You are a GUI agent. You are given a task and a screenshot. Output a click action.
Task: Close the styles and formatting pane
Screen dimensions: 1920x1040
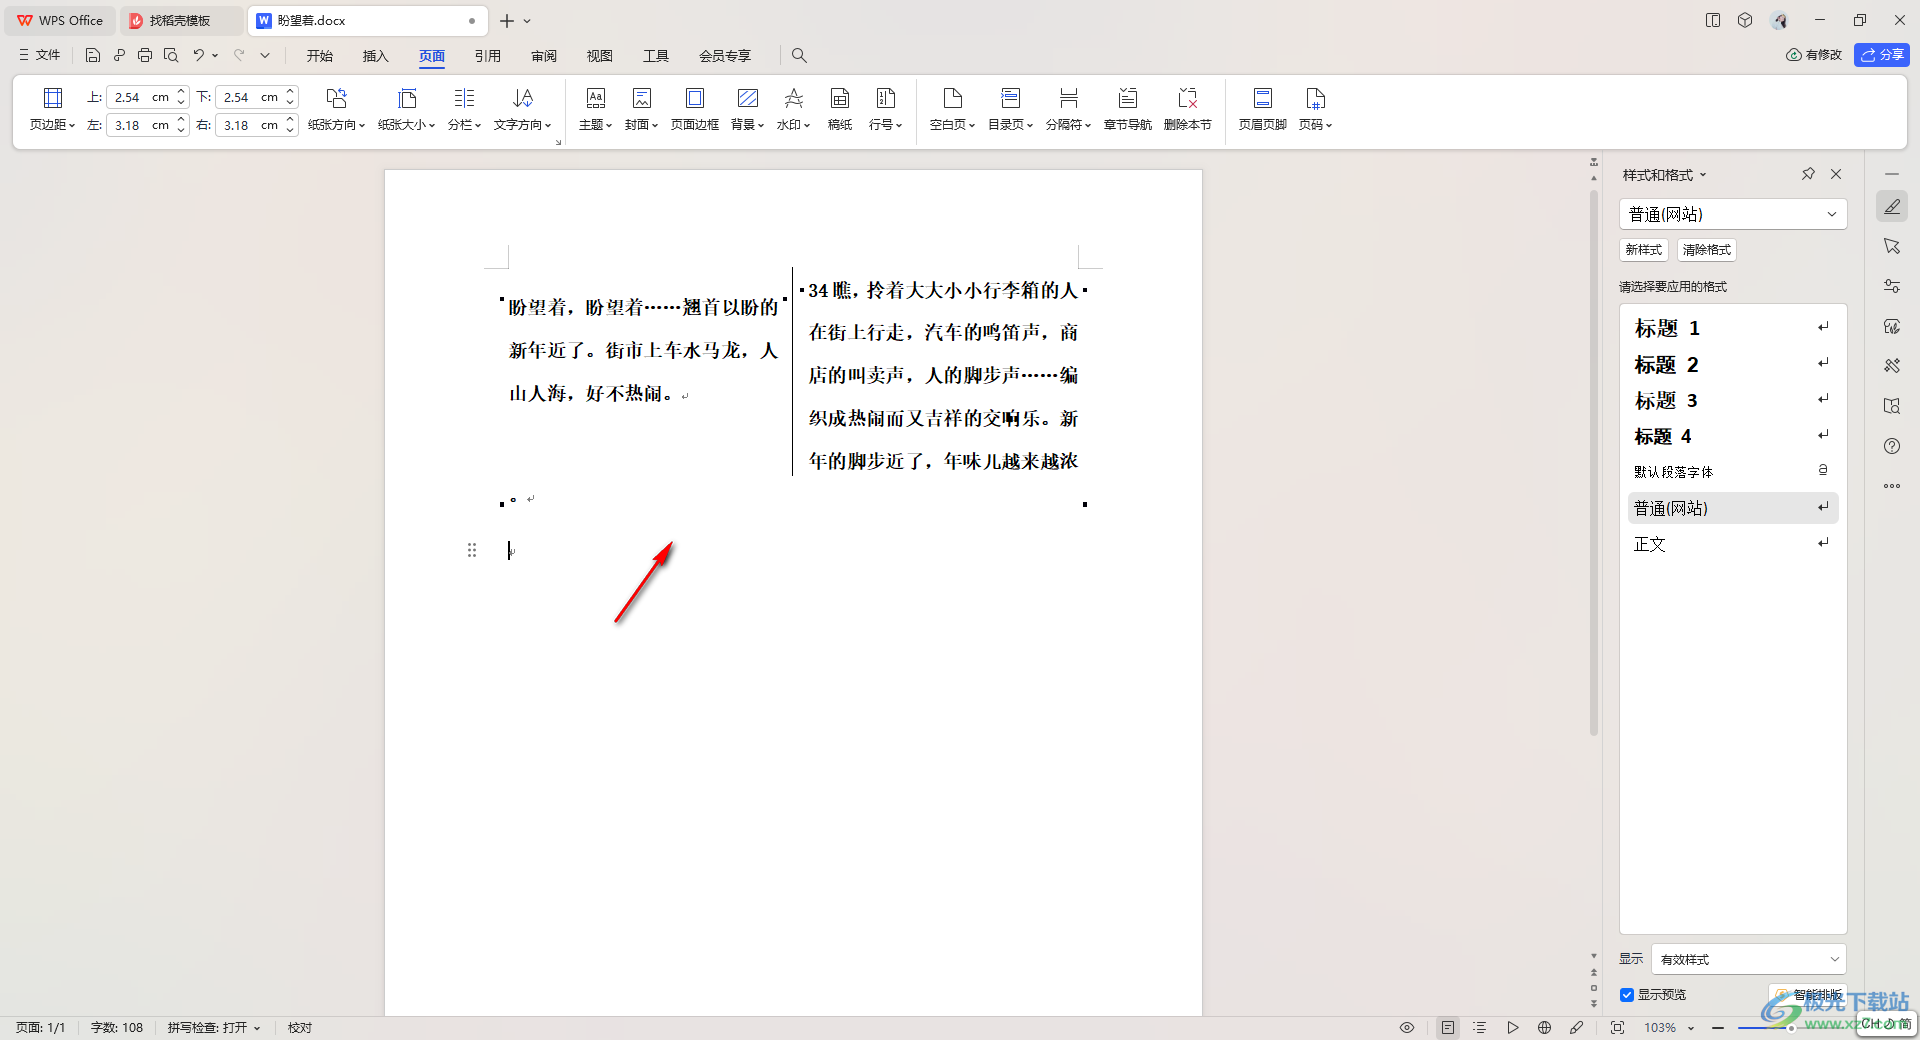[1836, 174]
